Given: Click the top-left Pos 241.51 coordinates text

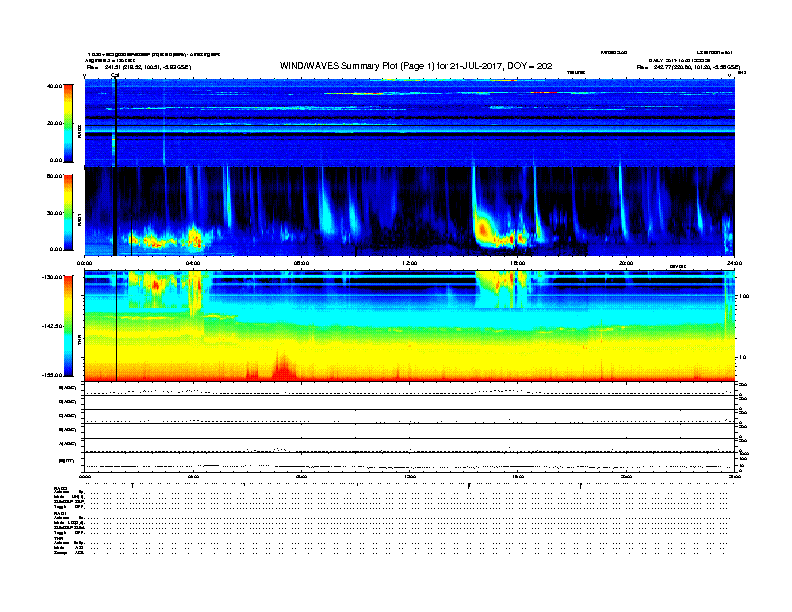Looking at the screenshot, I should click(x=139, y=67).
